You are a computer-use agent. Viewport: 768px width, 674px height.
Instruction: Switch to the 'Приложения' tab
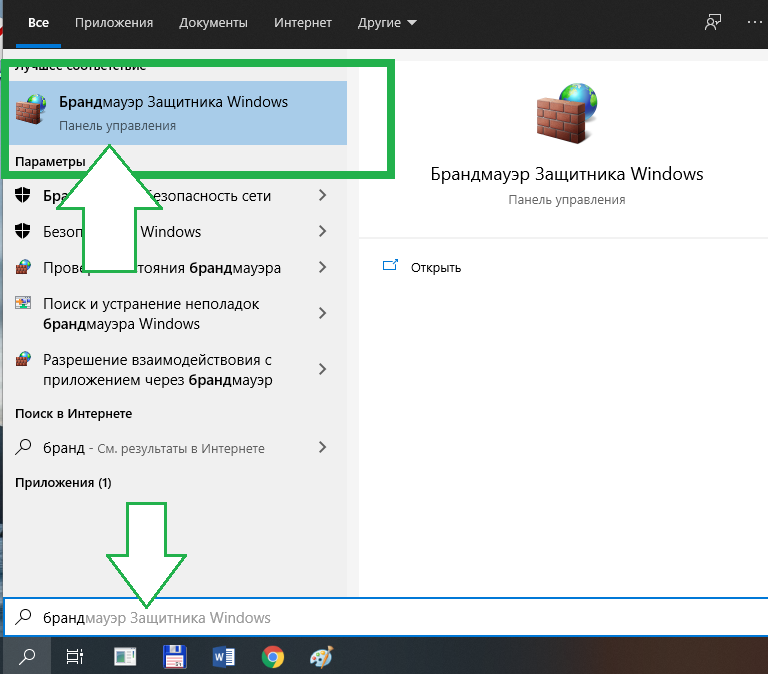click(x=116, y=21)
